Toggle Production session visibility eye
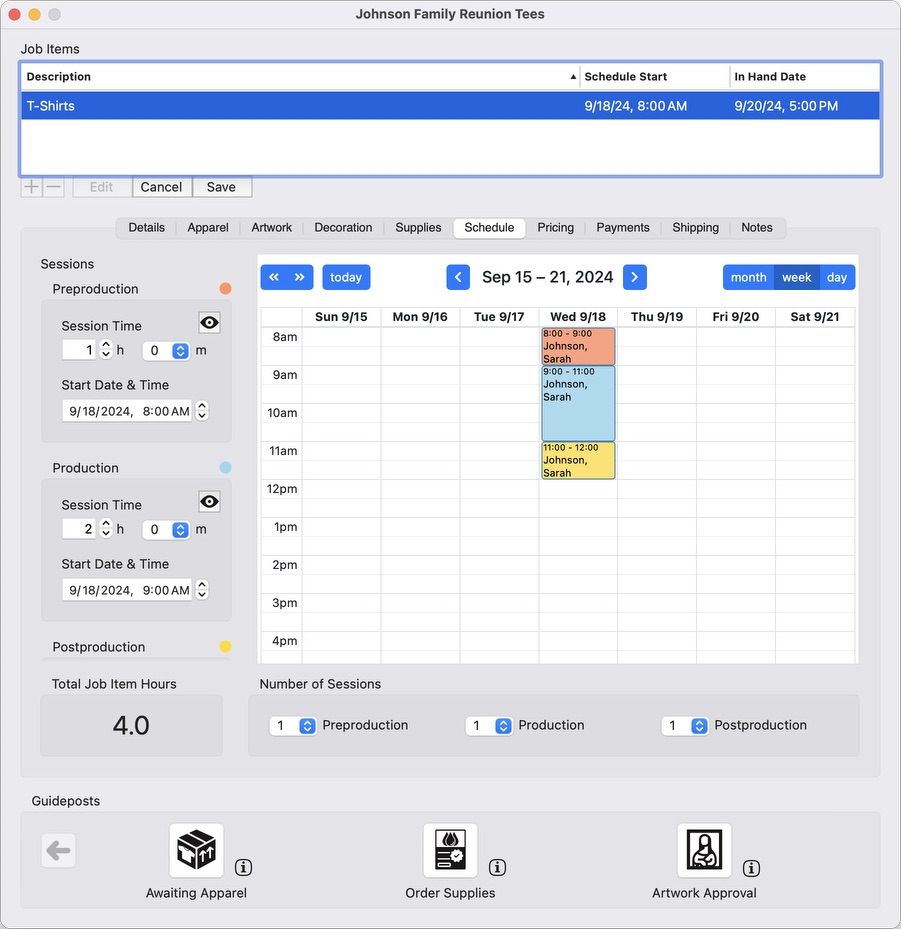901x929 pixels. 209,502
